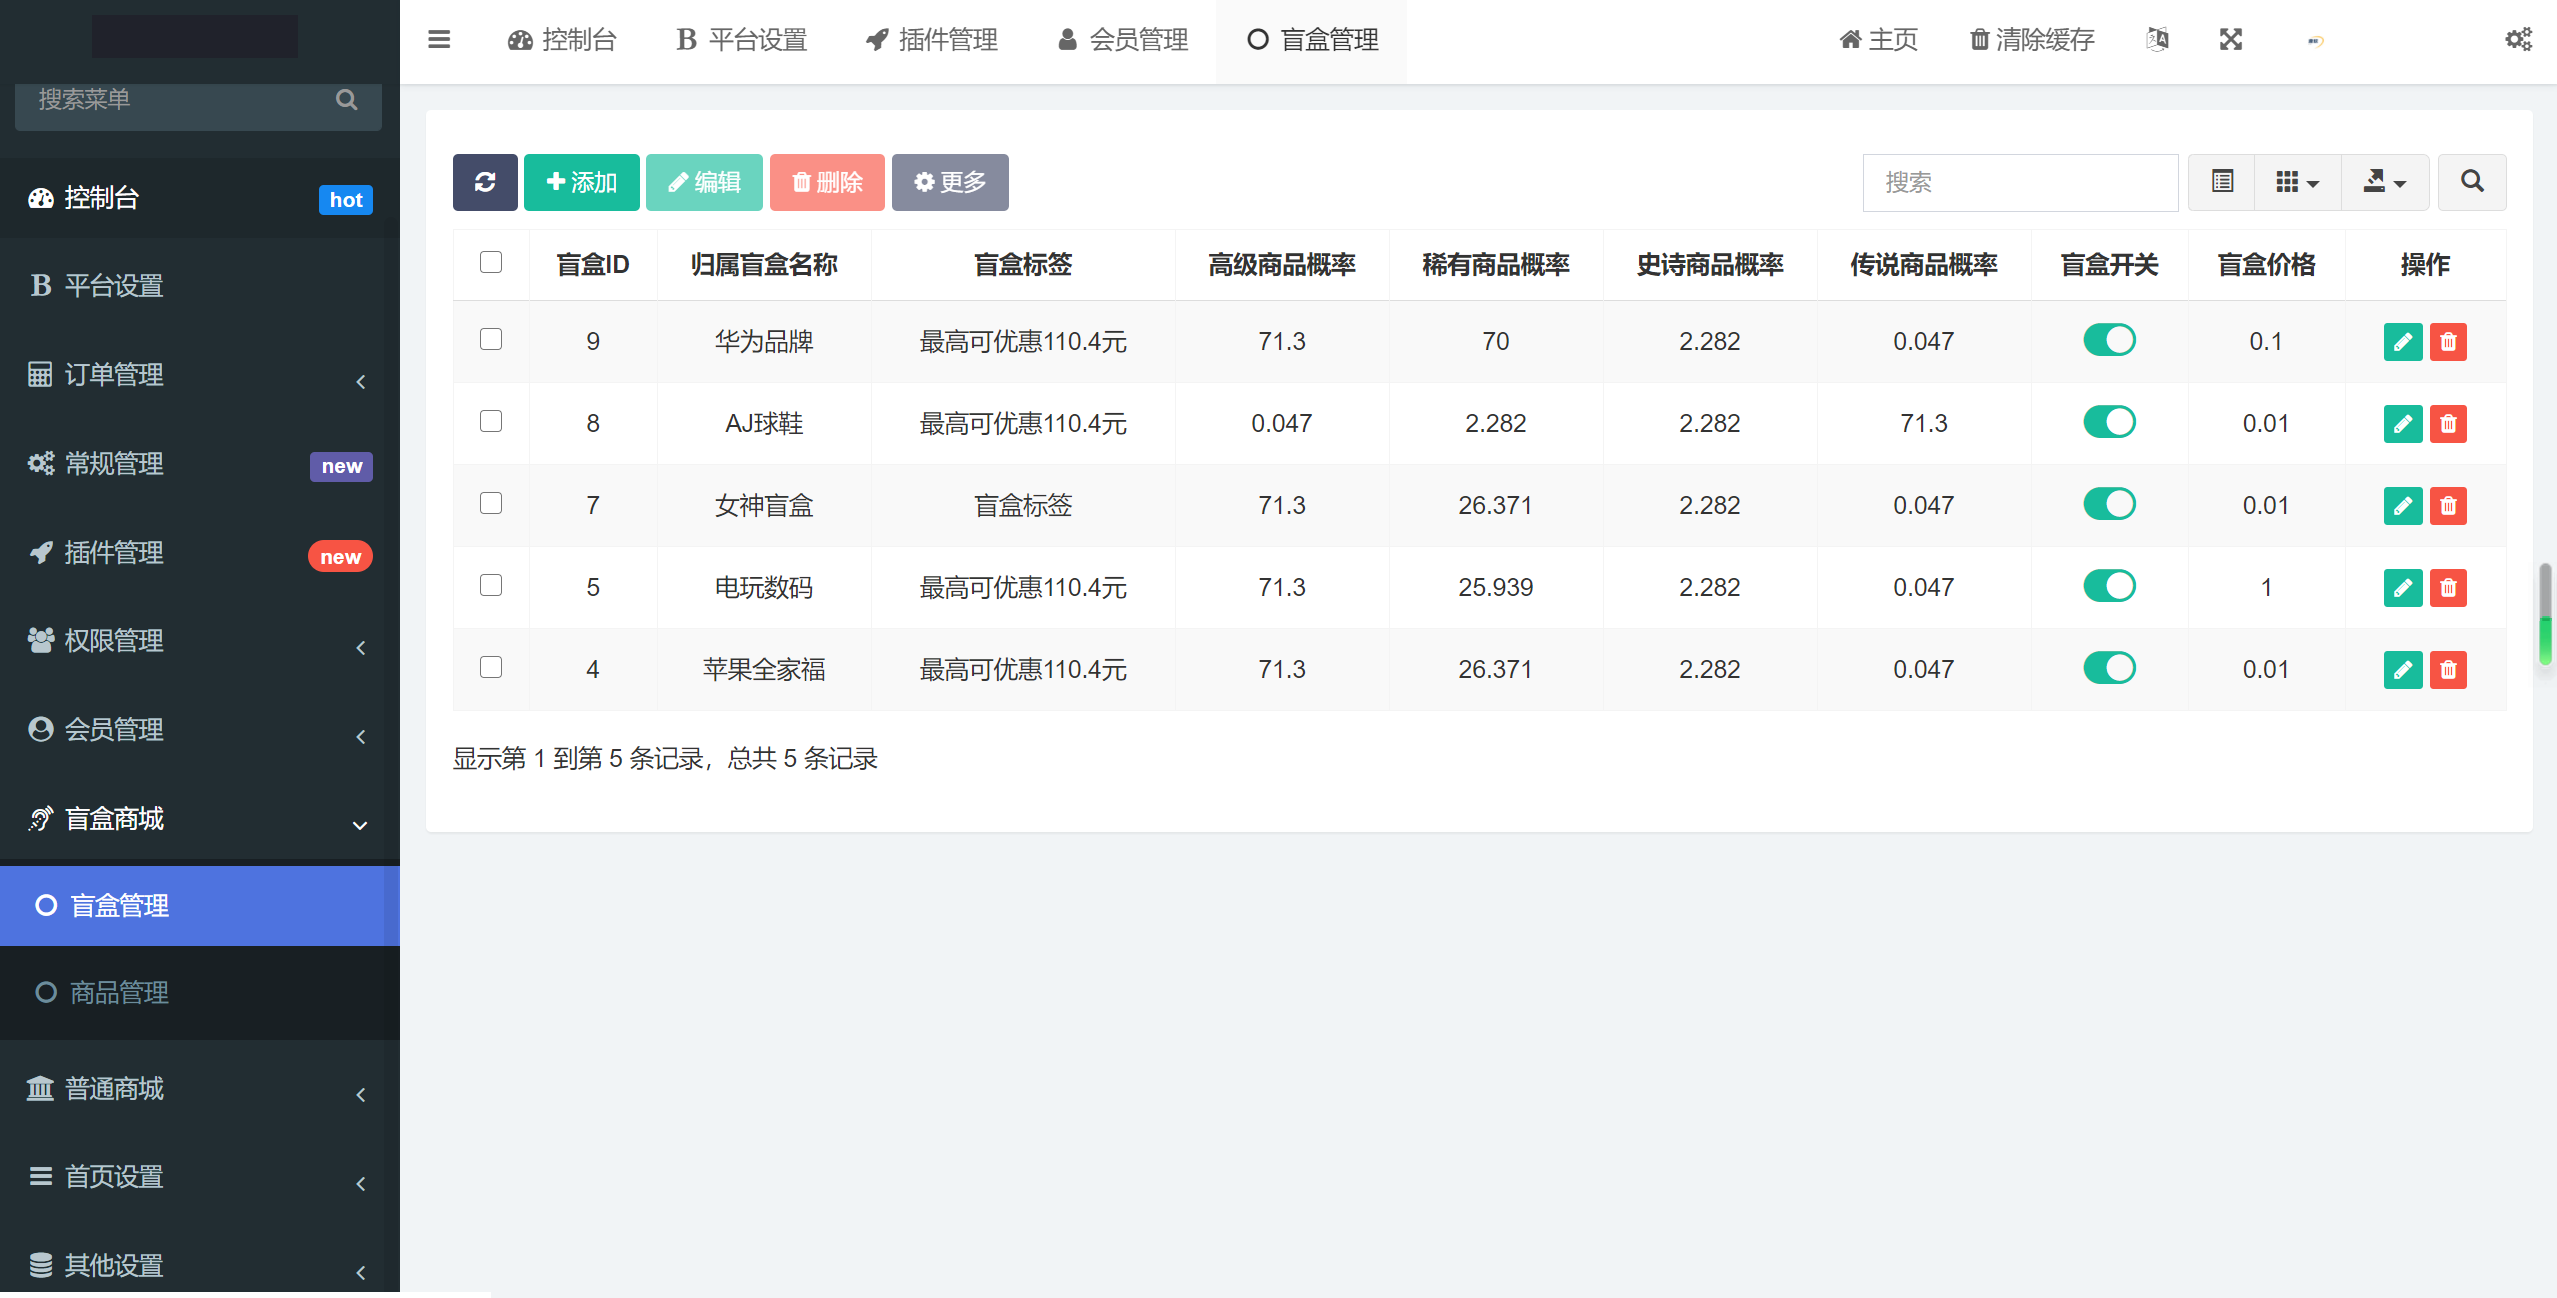Image resolution: width=2557 pixels, height=1298 pixels.
Task: Switch to the 会员管理 top tab
Action: click(1123, 40)
